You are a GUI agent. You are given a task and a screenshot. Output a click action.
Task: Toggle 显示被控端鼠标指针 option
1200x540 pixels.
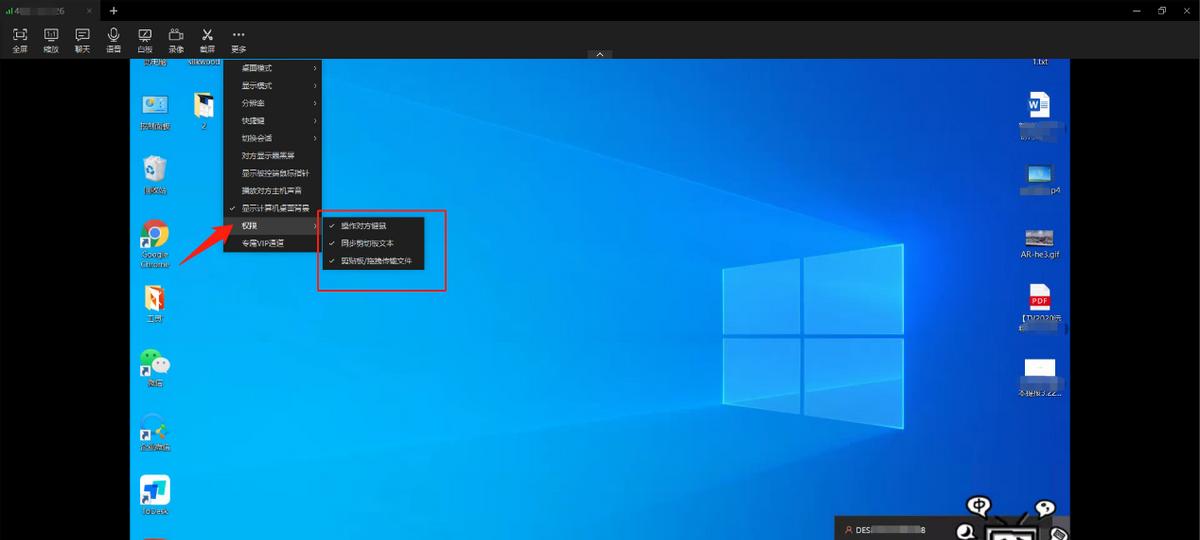click(272, 173)
